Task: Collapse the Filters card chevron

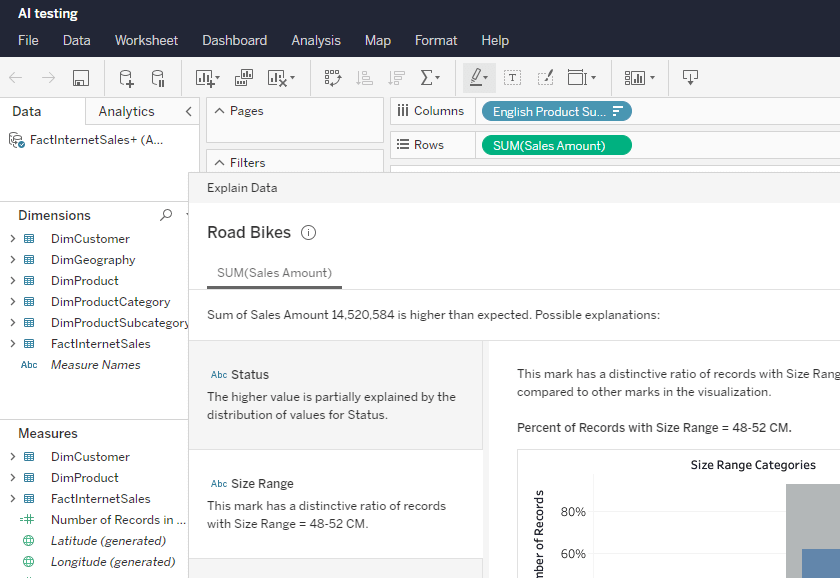Action: coord(219,163)
